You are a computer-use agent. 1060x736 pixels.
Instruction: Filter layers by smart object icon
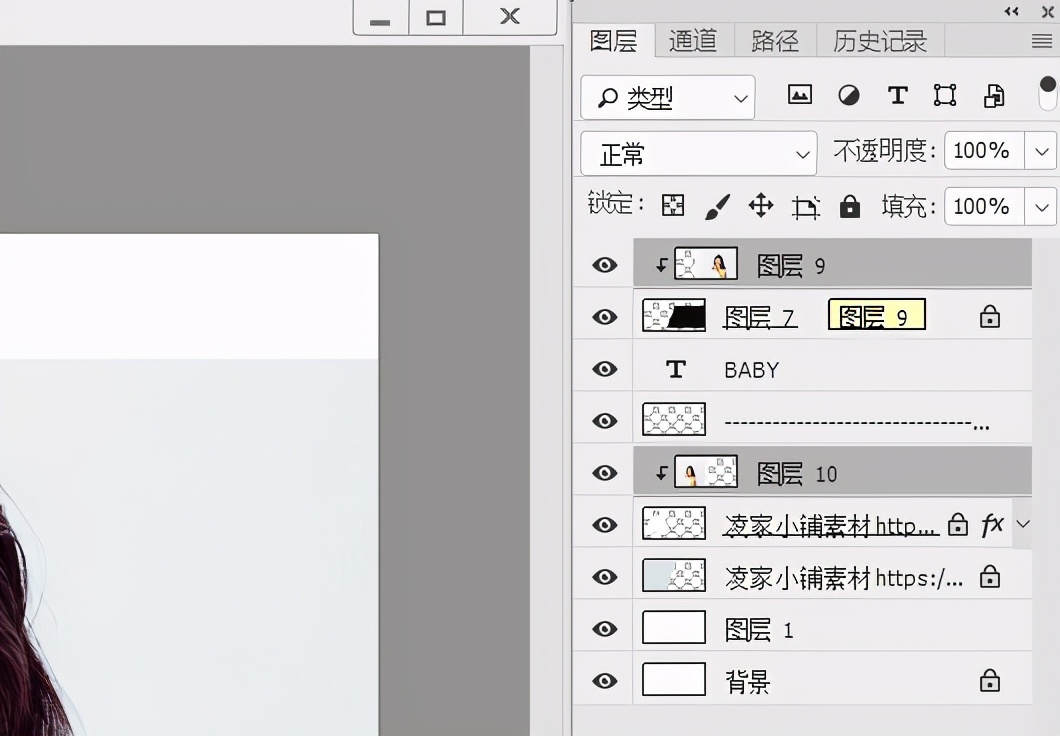coord(994,95)
